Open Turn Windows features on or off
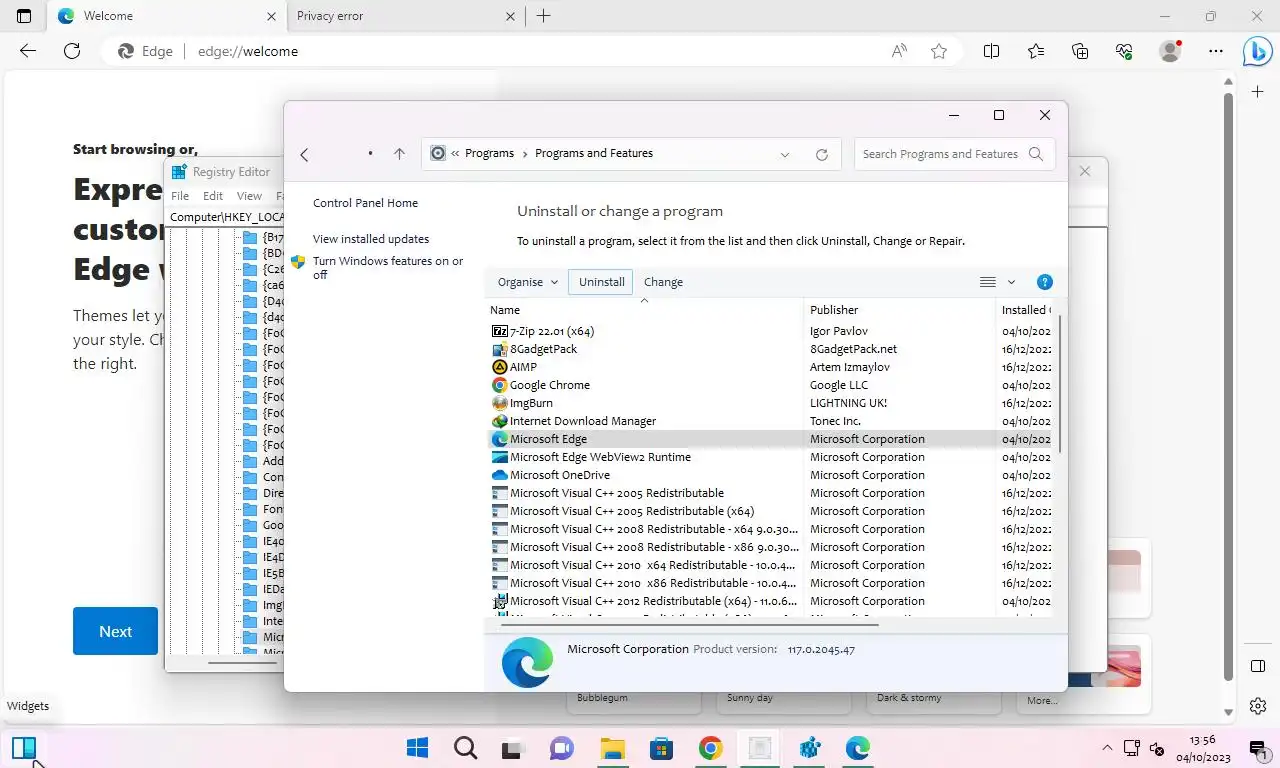Image resolution: width=1280 pixels, height=768 pixels. tap(388, 267)
